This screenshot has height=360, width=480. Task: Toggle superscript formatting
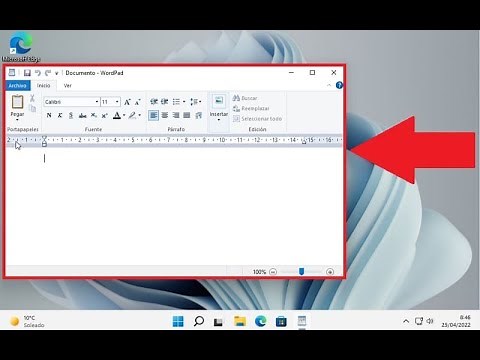[x=105, y=115]
